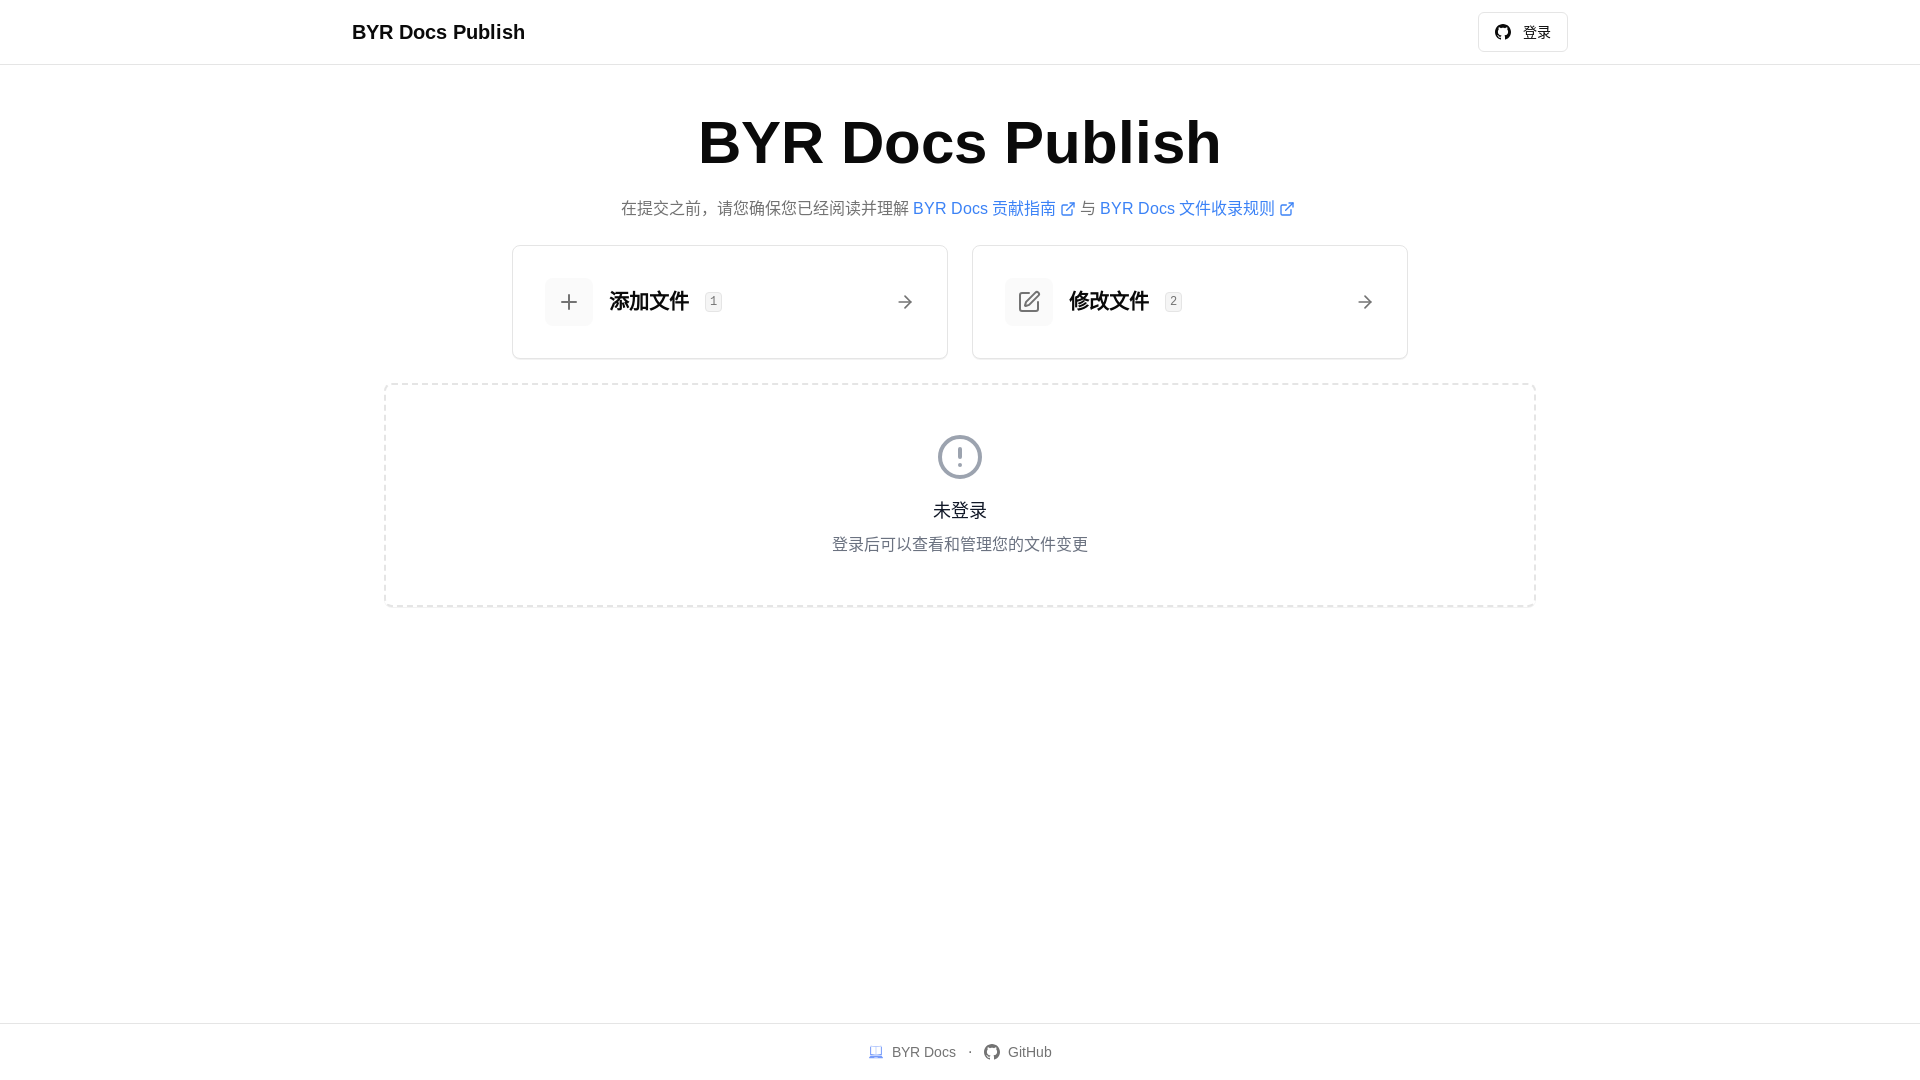Click the large BYR Docs Publish heading

(960, 142)
